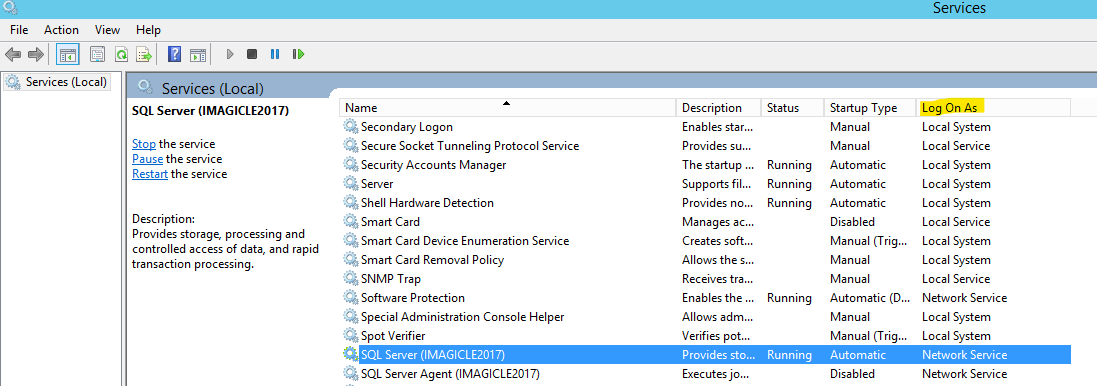Click the Stop Service square icon
Viewport: 1097px width, 386px height.
[252, 54]
